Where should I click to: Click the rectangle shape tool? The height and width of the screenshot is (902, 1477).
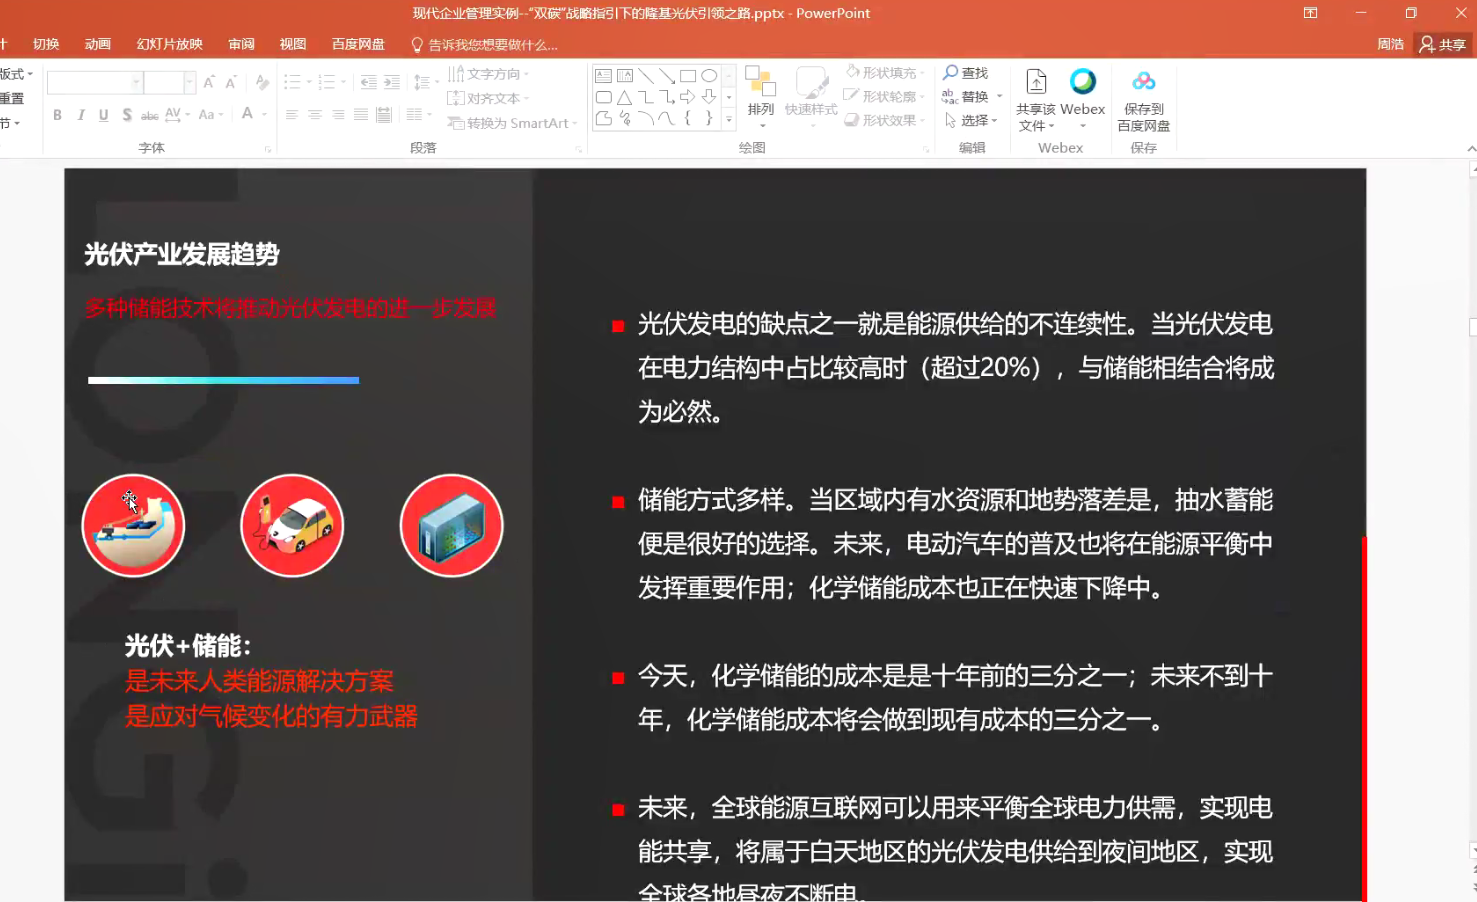pyautogui.click(x=686, y=74)
